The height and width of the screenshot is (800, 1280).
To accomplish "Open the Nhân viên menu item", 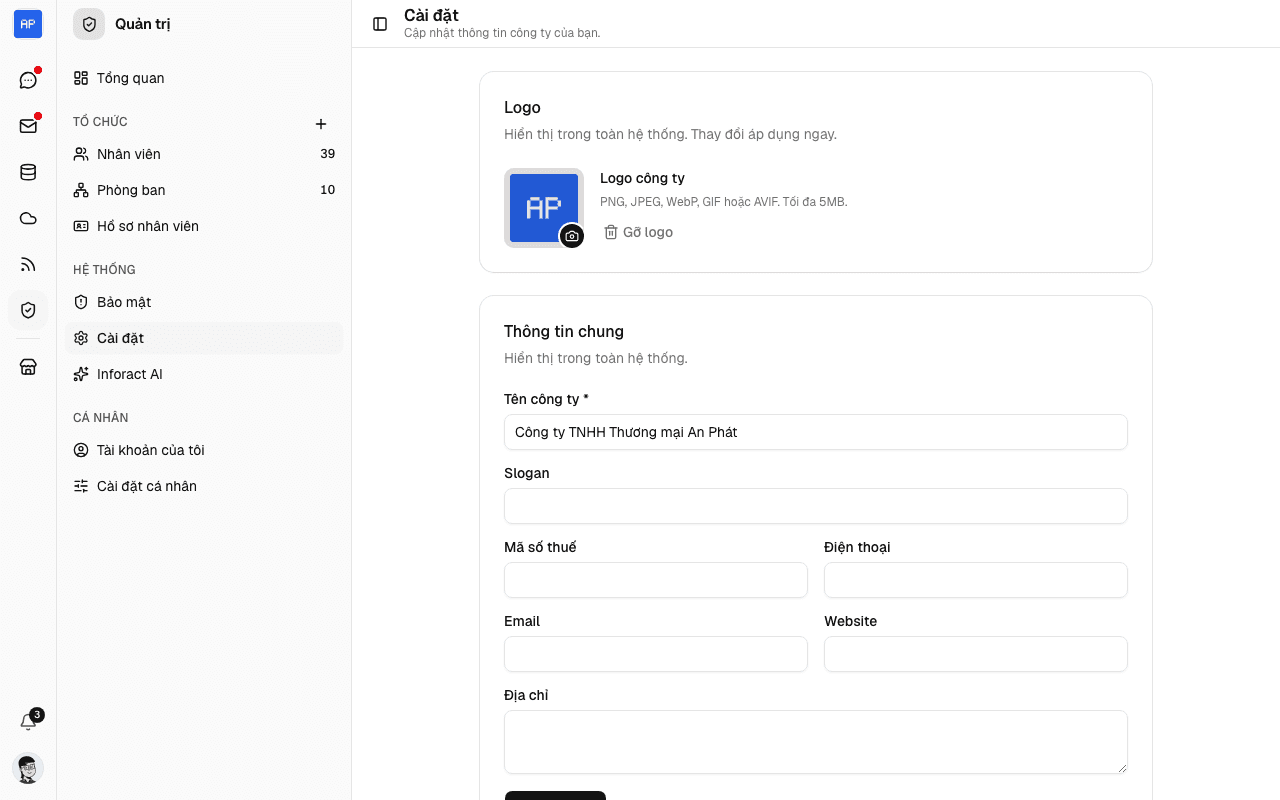I will click(x=204, y=154).
